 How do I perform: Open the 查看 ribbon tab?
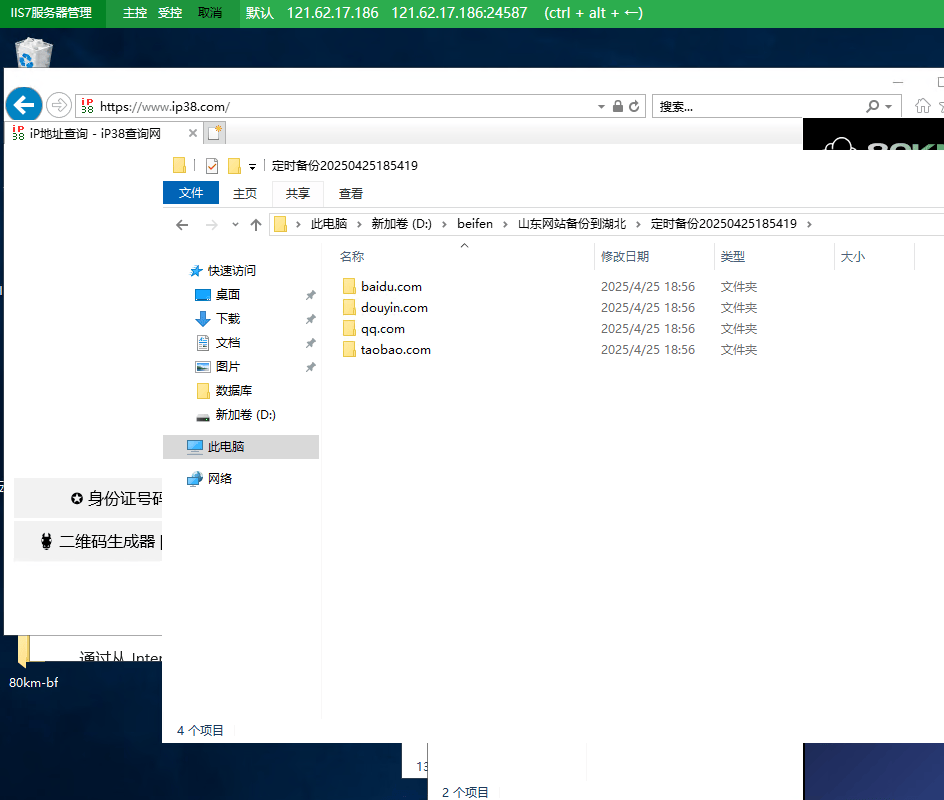(x=350, y=193)
